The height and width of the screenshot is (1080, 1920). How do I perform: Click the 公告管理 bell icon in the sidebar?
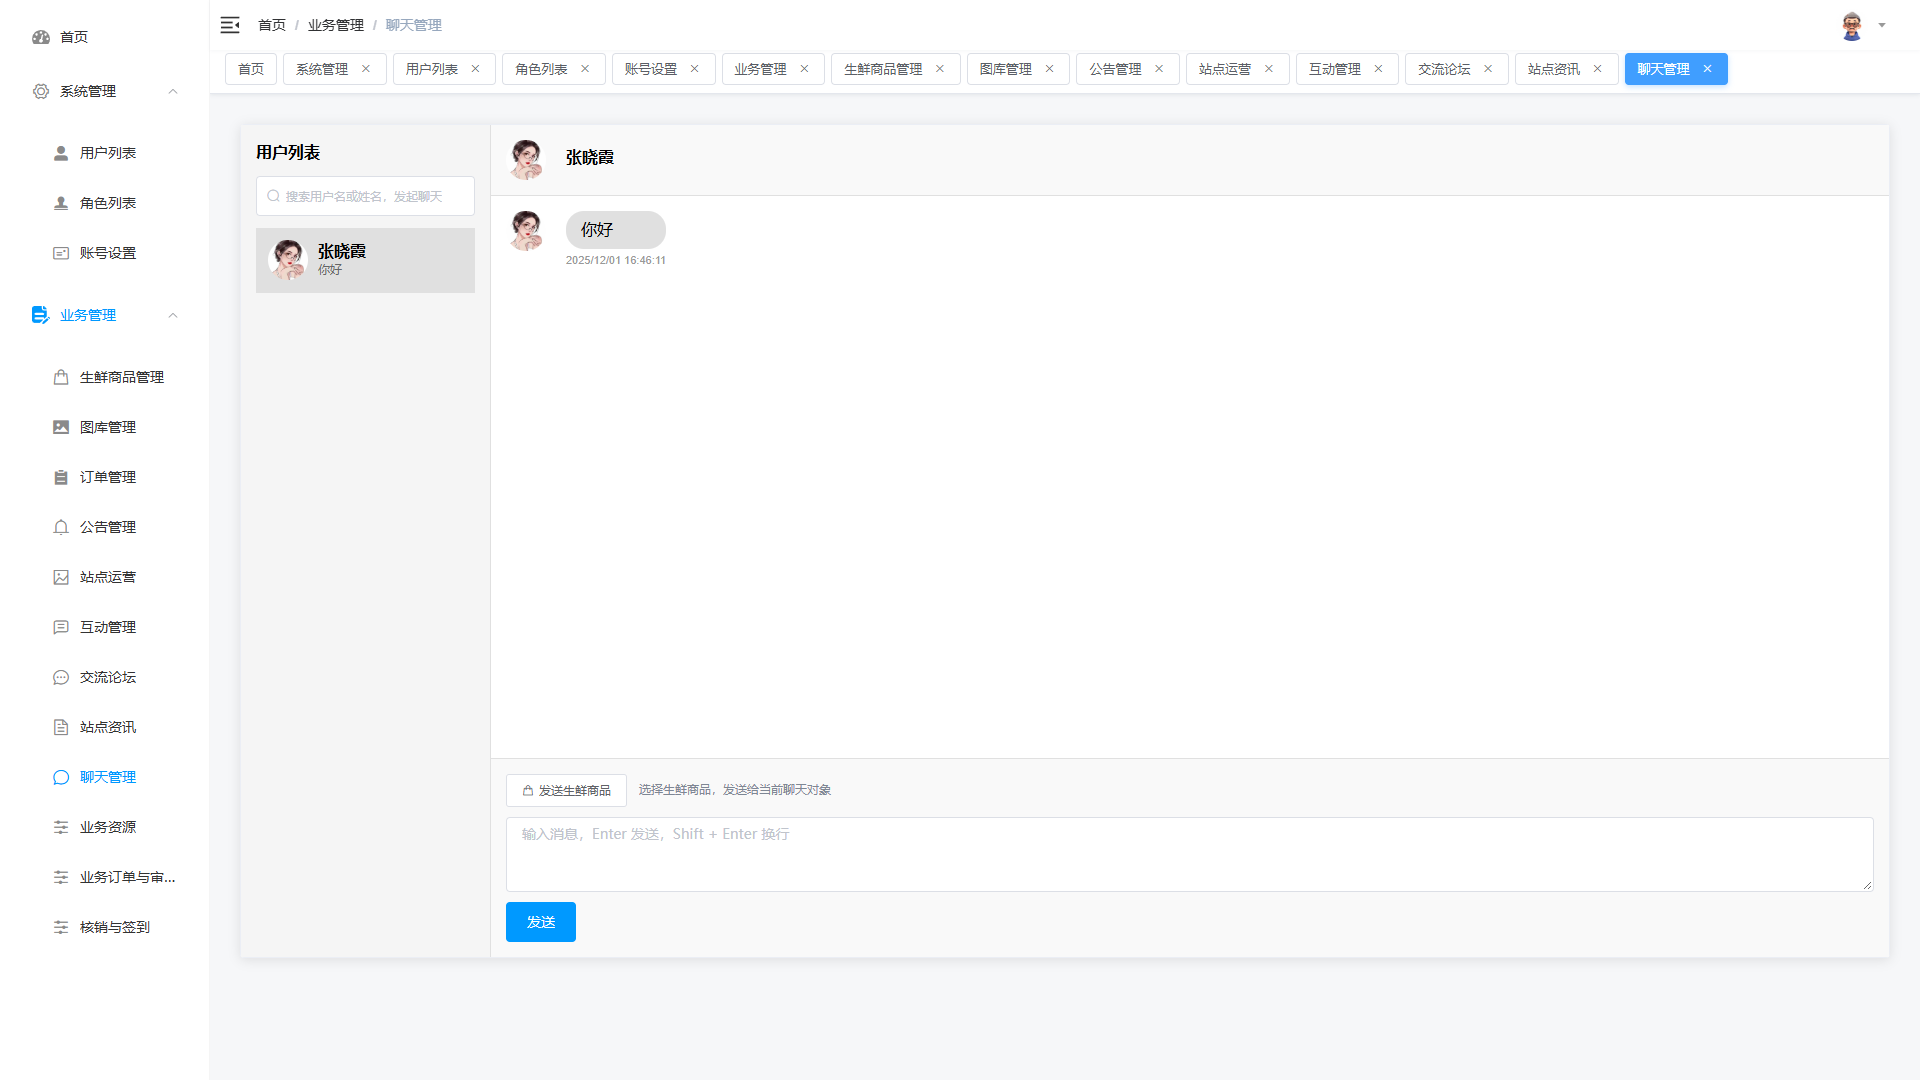point(61,527)
